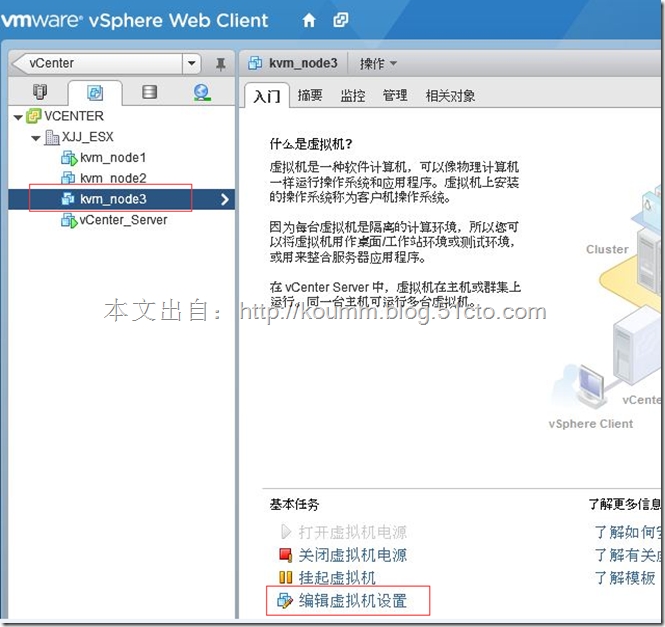Click the 什么是虚拟机? heading text
This screenshot has width=665, height=627.
point(310,144)
